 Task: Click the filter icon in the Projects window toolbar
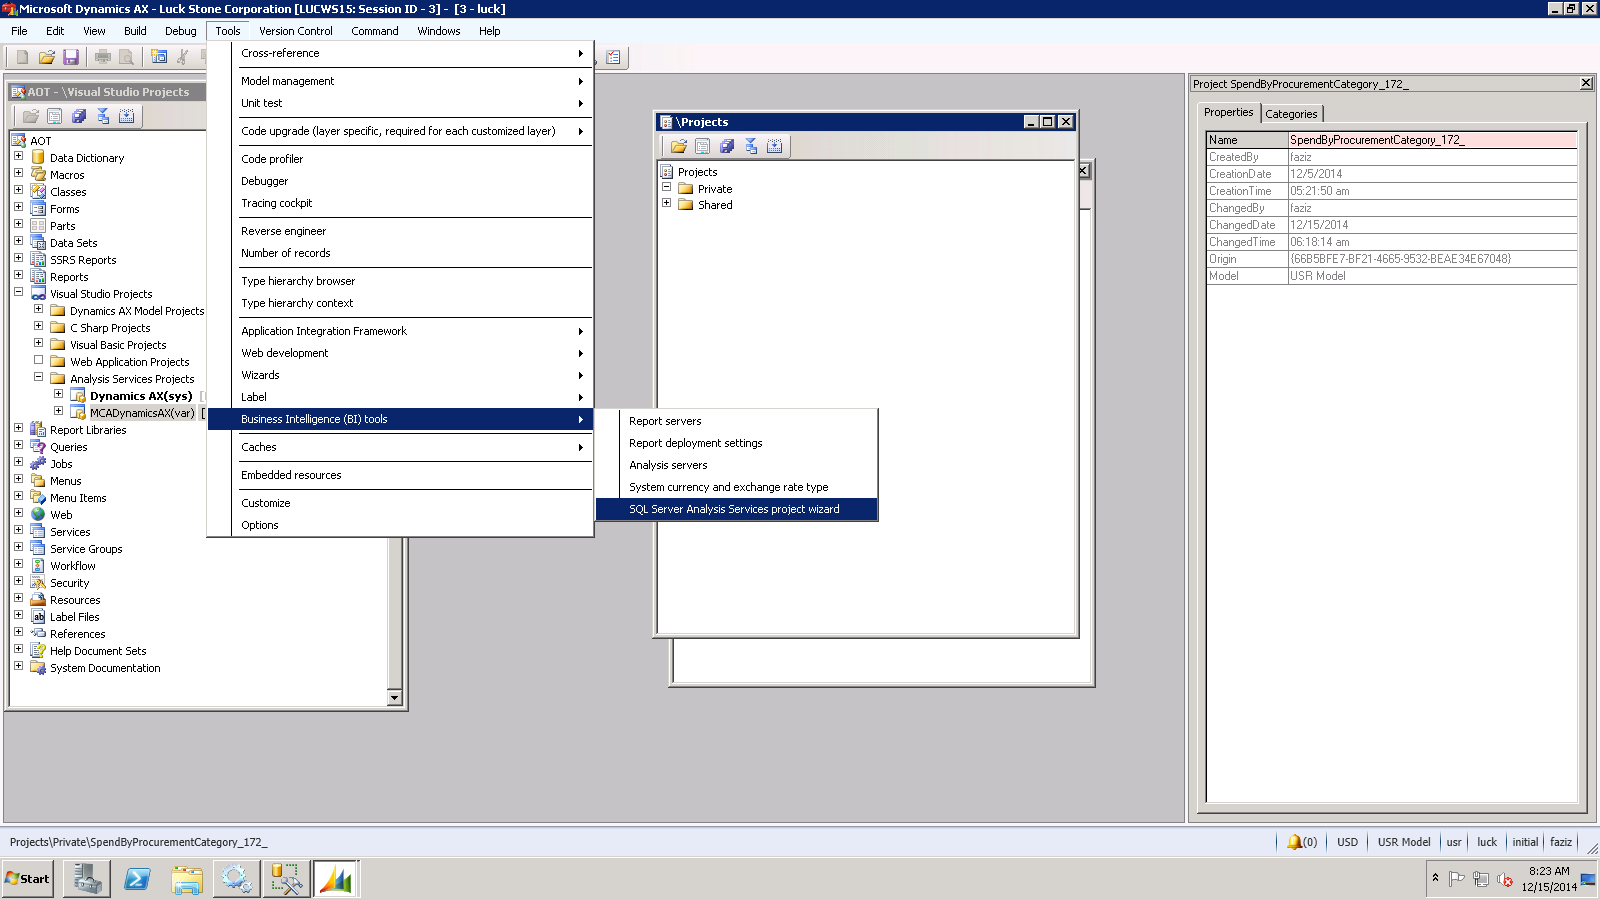click(x=751, y=146)
